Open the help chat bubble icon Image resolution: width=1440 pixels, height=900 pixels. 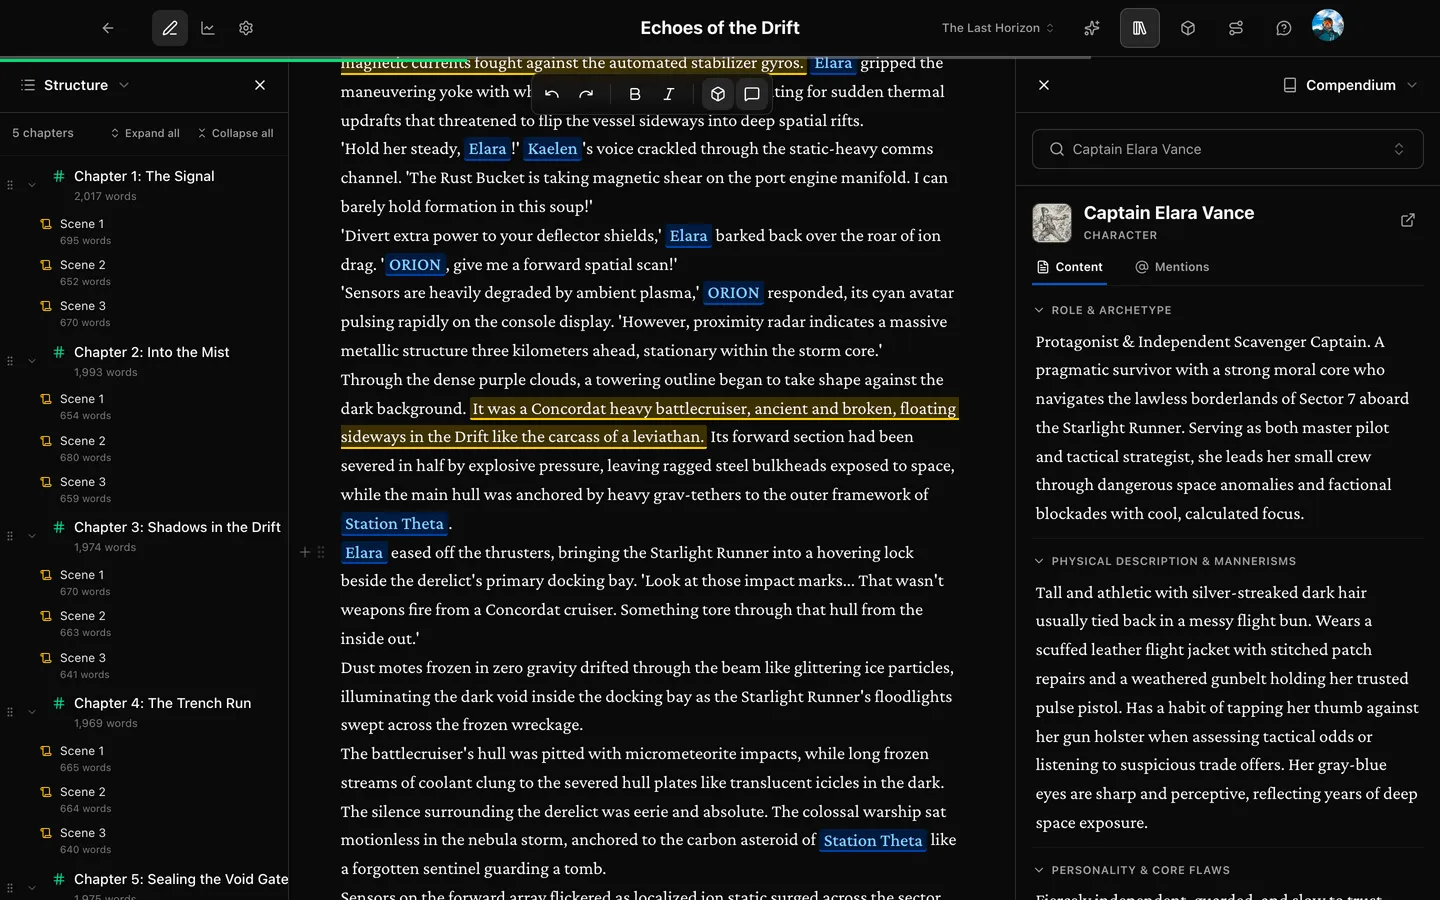[x=1284, y=28]
